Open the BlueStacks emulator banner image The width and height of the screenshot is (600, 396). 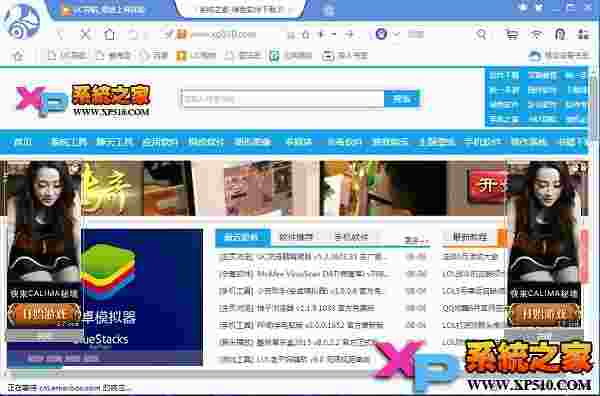coord(142,297)
